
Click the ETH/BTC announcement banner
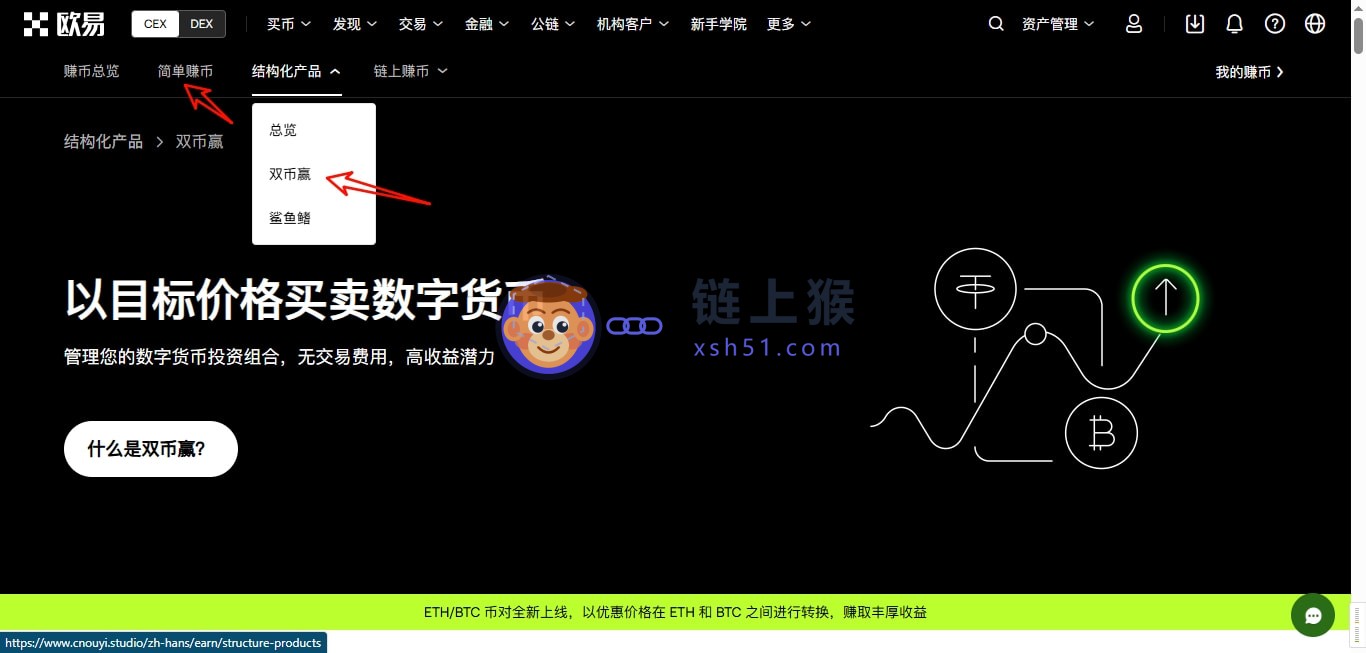(675, 612)
